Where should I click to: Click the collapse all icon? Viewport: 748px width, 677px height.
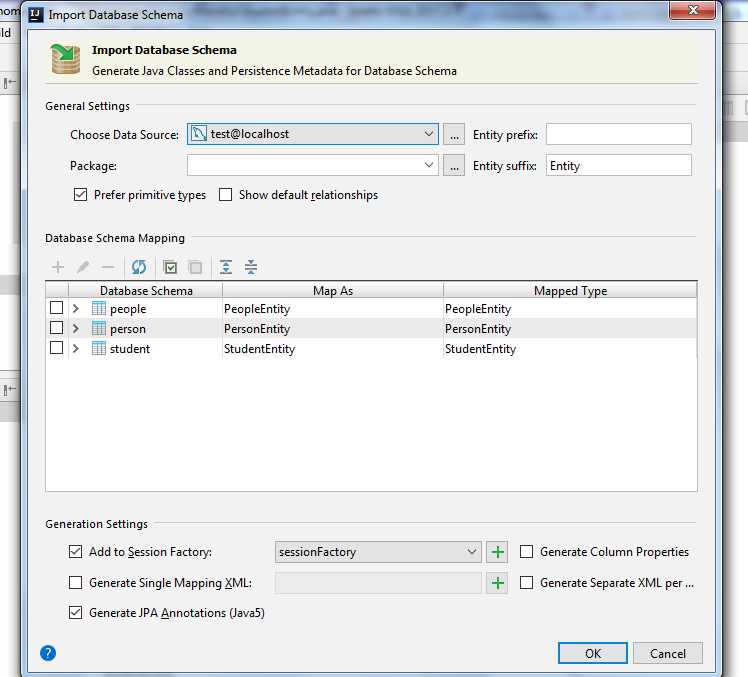251,267
